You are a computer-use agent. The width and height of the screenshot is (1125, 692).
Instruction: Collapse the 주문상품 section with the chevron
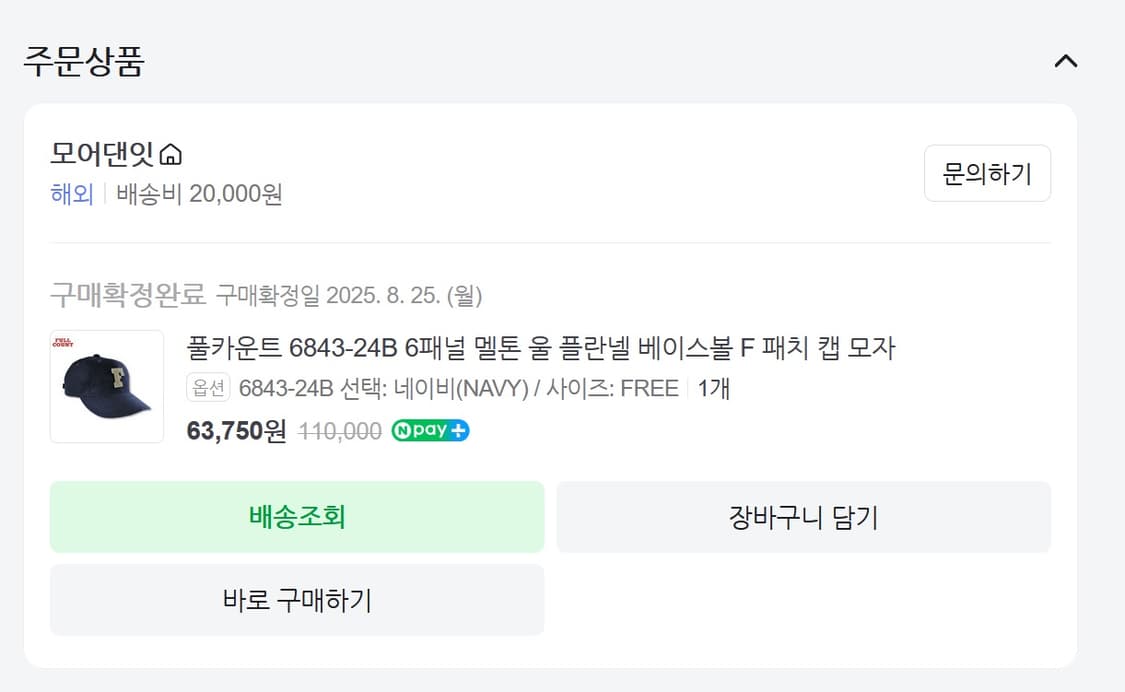pyautogui.click(x=1065, y=61)
